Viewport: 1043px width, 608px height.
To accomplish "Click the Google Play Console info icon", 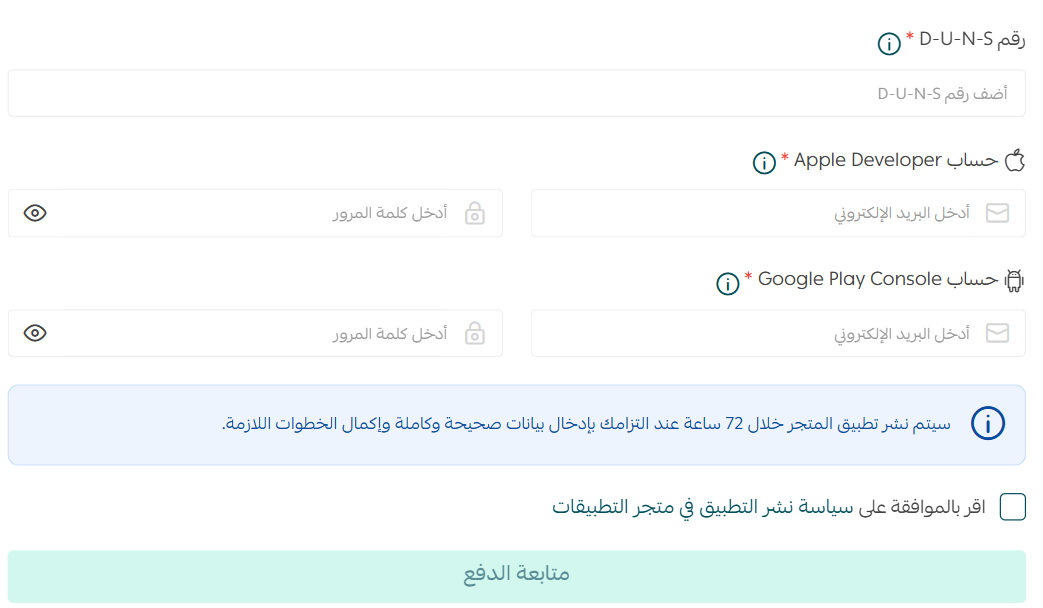I will pos(728,283).
